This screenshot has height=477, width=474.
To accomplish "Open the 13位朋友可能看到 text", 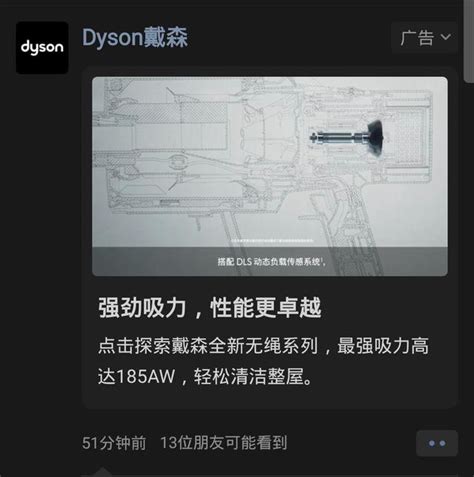I will pos(224,443).
